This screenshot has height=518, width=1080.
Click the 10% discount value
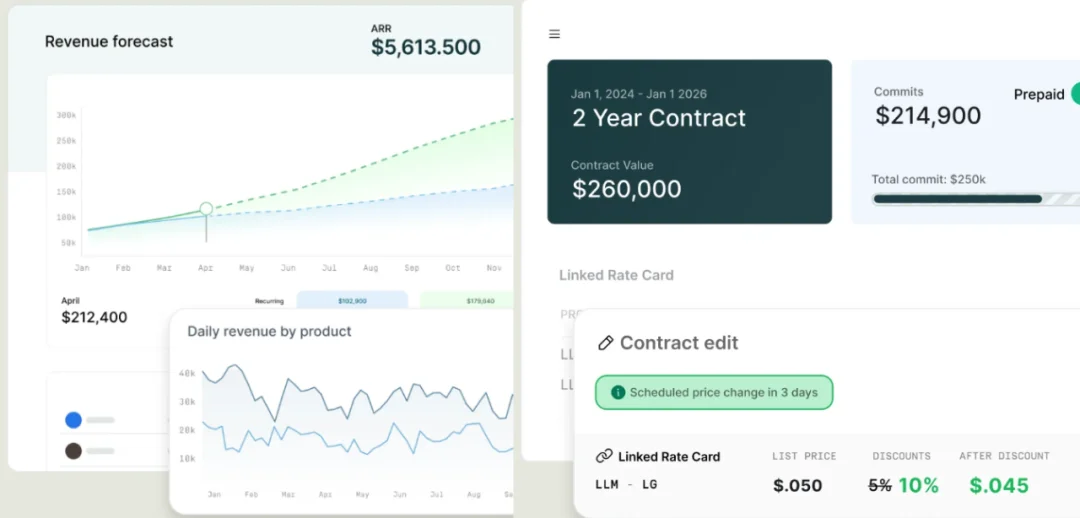point(918,485)
